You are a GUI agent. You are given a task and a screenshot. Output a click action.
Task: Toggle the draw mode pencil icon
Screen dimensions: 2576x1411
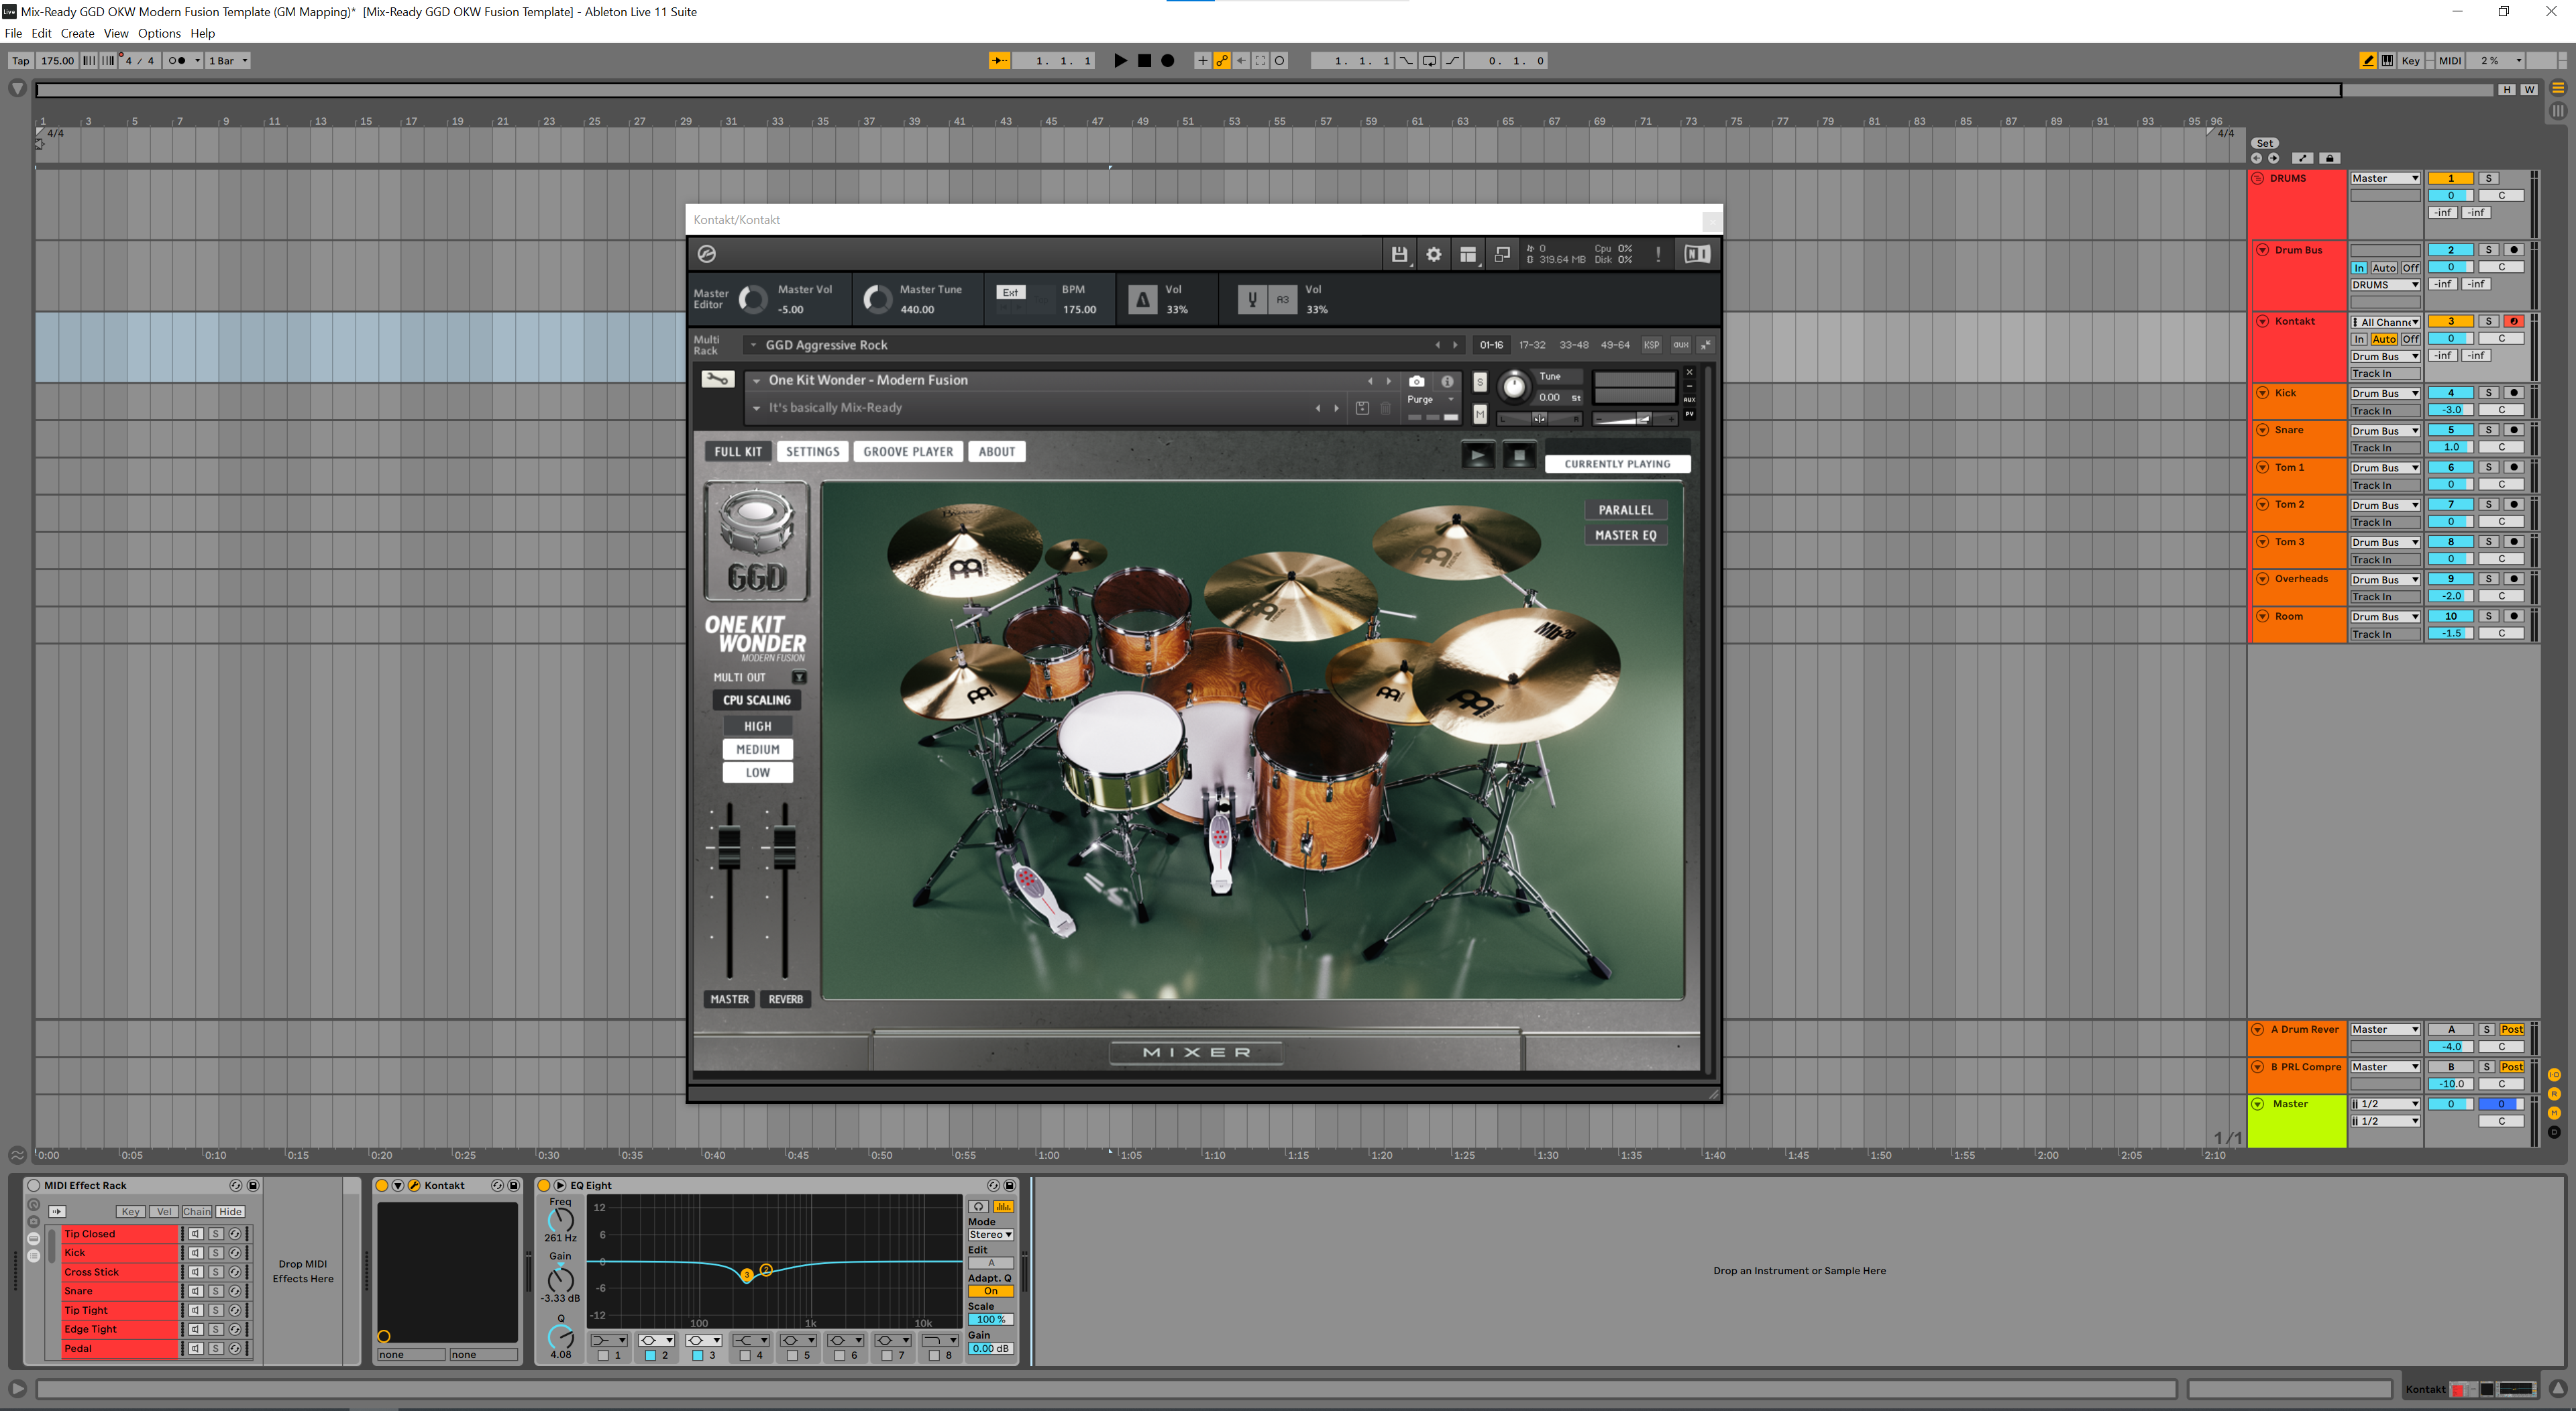2367,61
